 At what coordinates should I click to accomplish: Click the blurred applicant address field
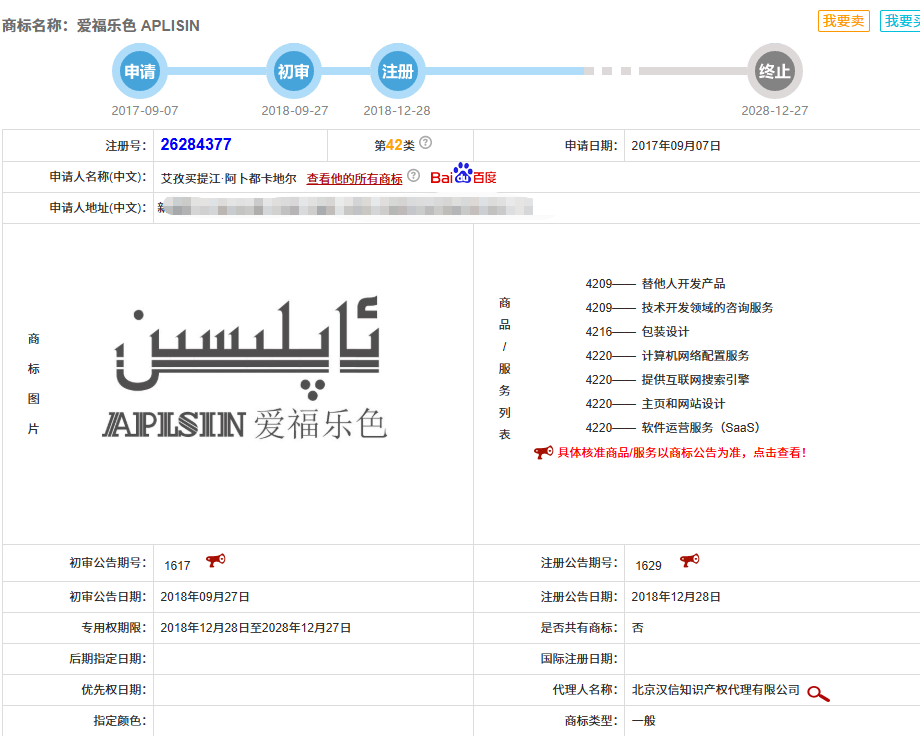point(346,207)
